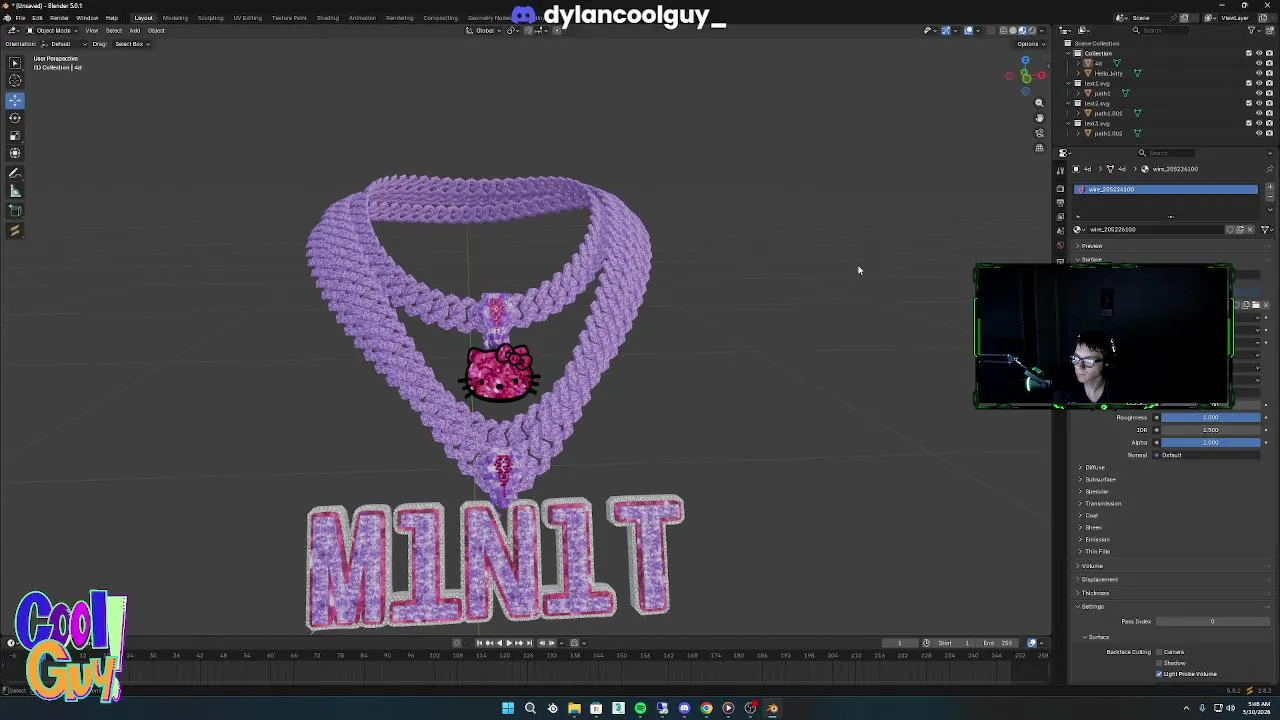Select the Annotate tool
The height and width of the screenshot is (720, 1280).
(x=15, y=174)
